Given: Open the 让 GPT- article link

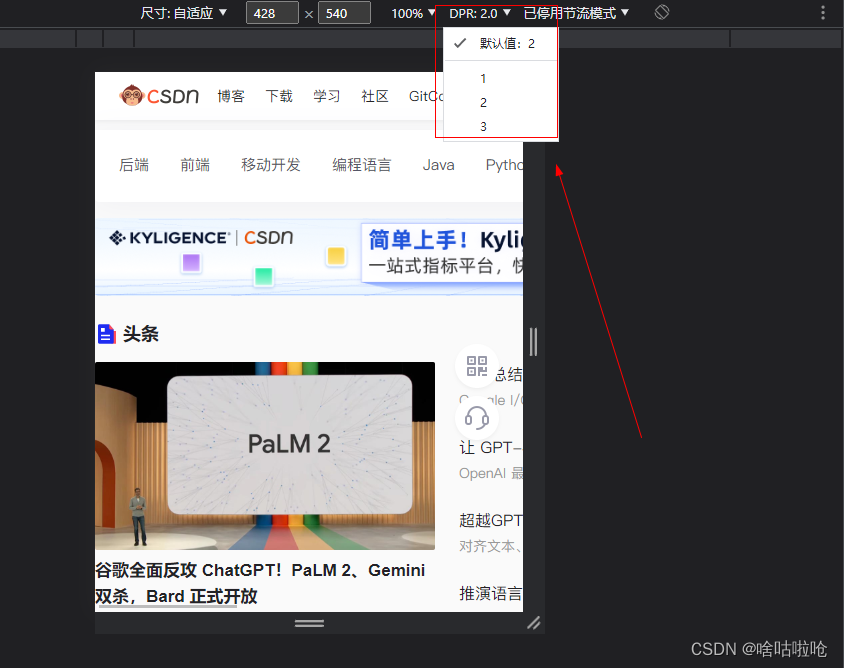Looking at the screenshot, I should coord(490,447).
